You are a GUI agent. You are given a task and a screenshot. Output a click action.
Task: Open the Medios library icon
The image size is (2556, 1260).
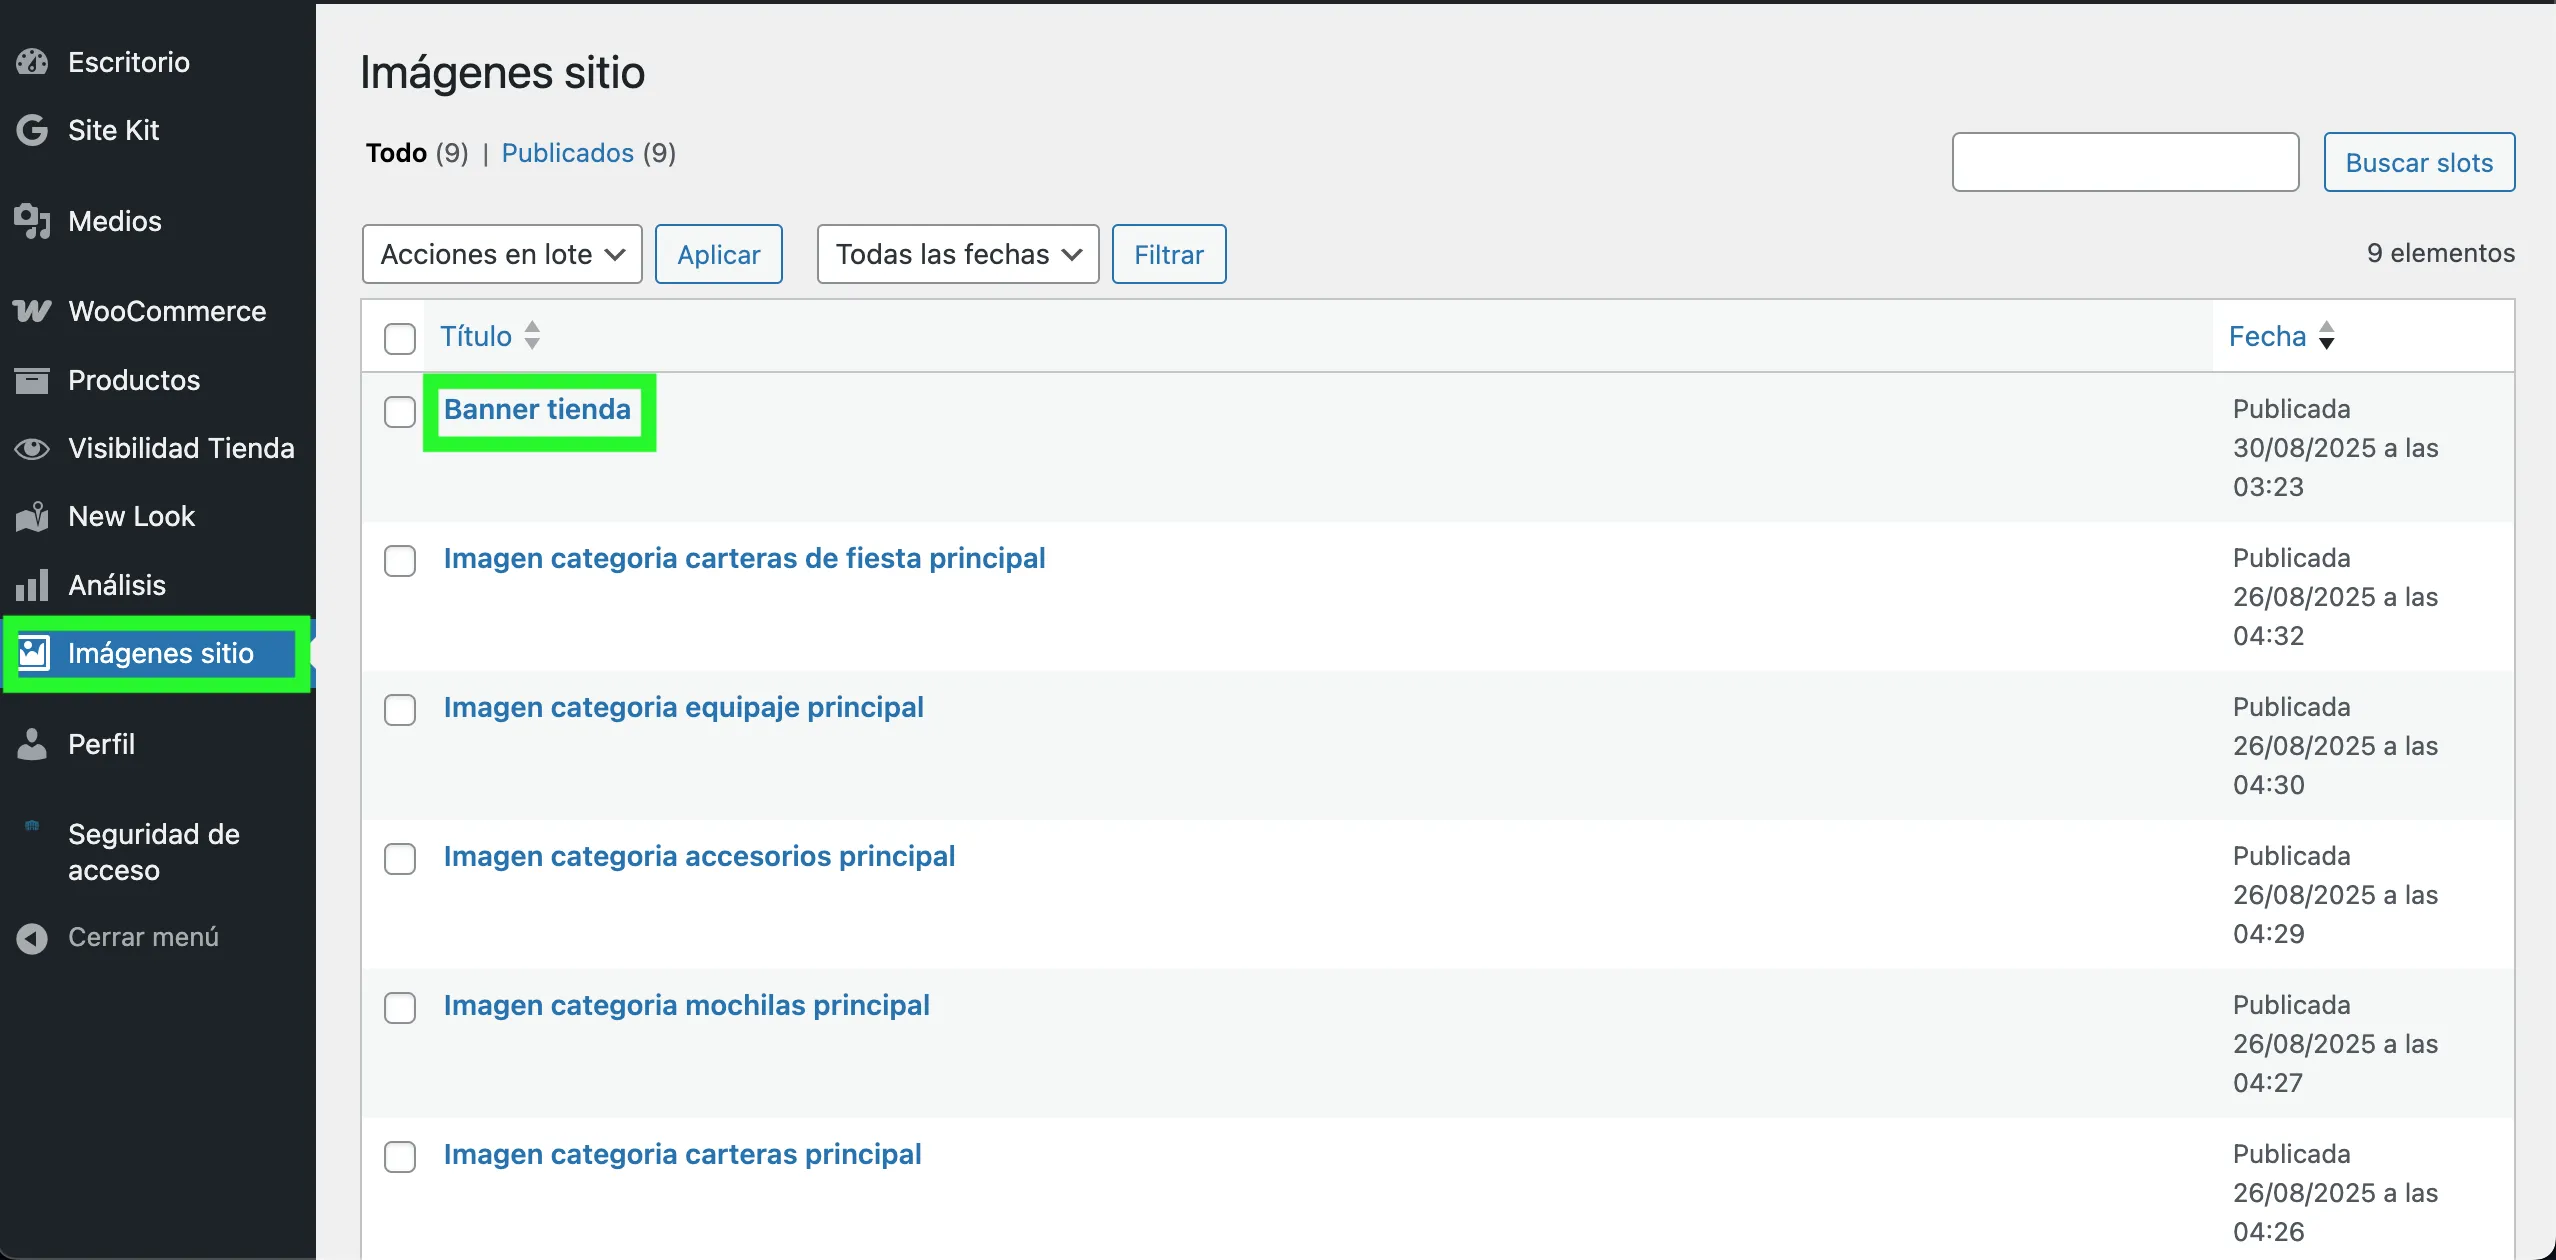[x=31, y=221]
